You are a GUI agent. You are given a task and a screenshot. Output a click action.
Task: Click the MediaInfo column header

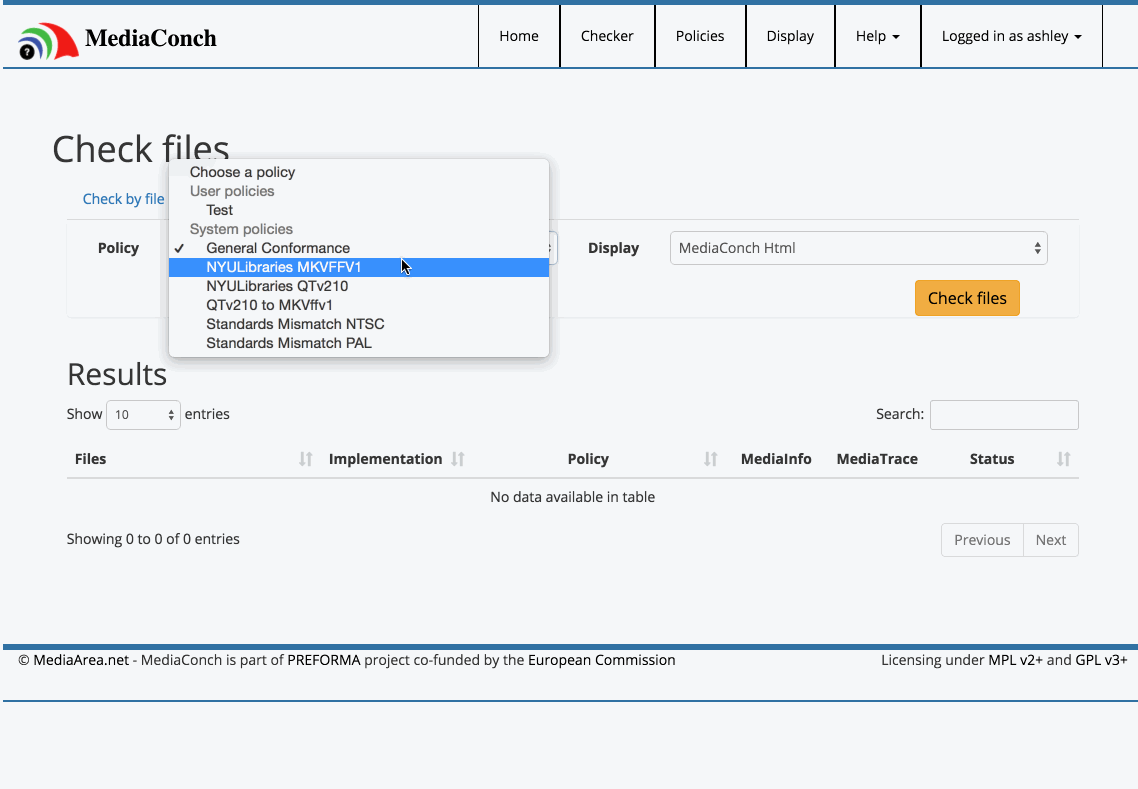point(776,459)
